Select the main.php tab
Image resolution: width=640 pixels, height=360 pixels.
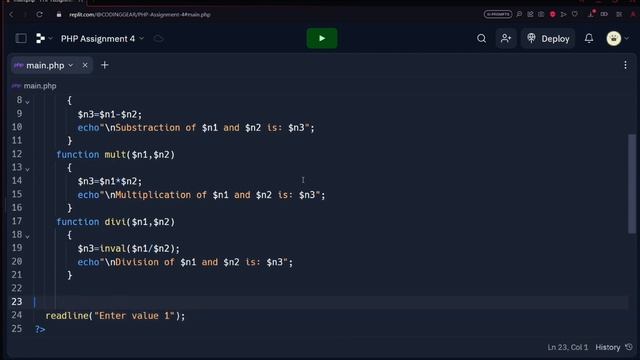tap(45, 65)
